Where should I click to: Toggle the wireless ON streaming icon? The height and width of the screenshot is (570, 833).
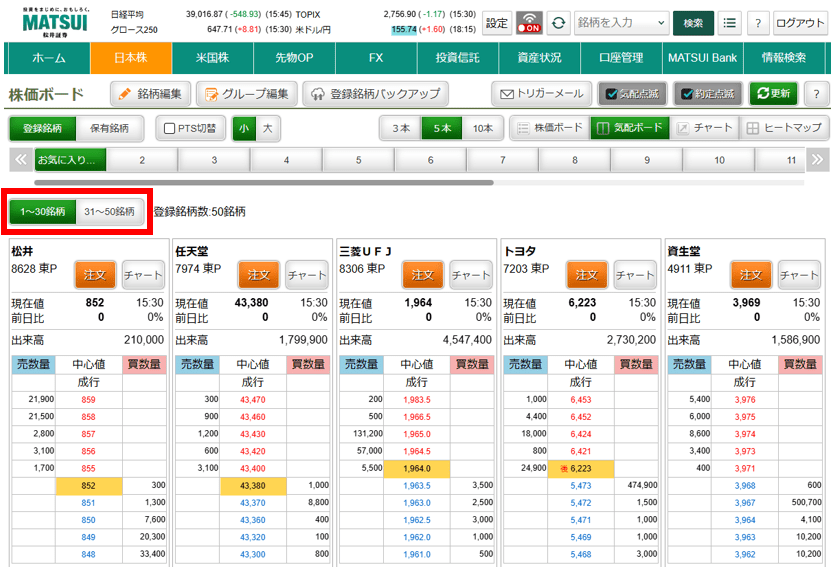[529, 23]
